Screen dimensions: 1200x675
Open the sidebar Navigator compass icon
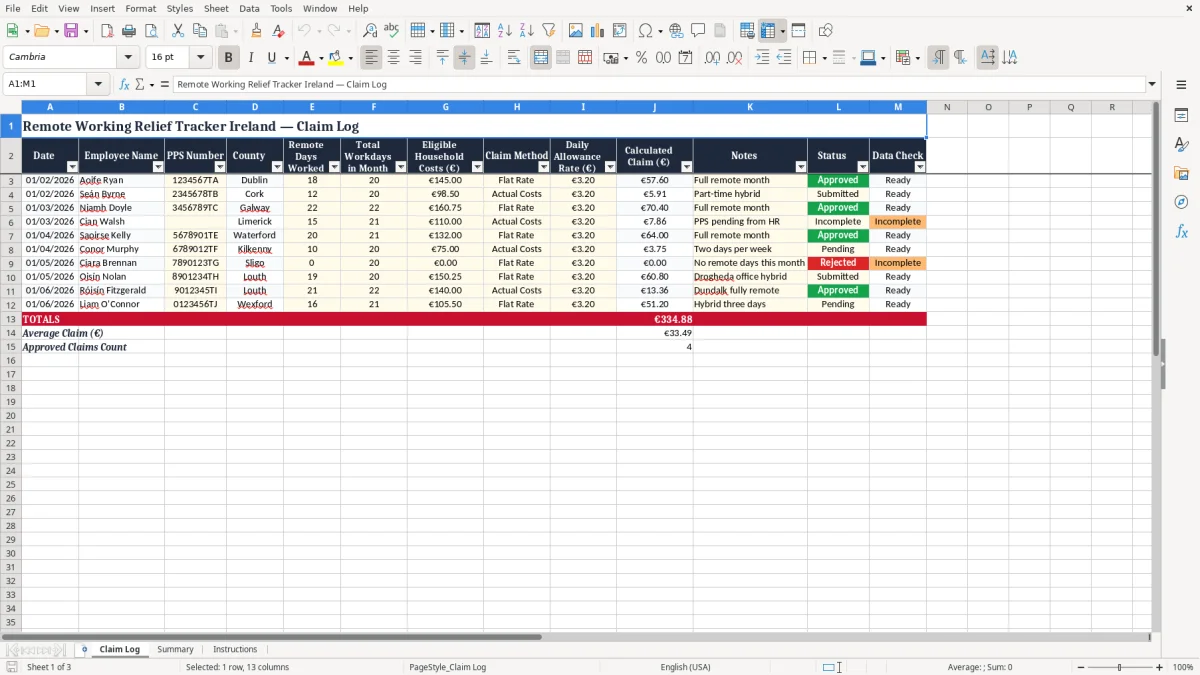pos(1181,202)
